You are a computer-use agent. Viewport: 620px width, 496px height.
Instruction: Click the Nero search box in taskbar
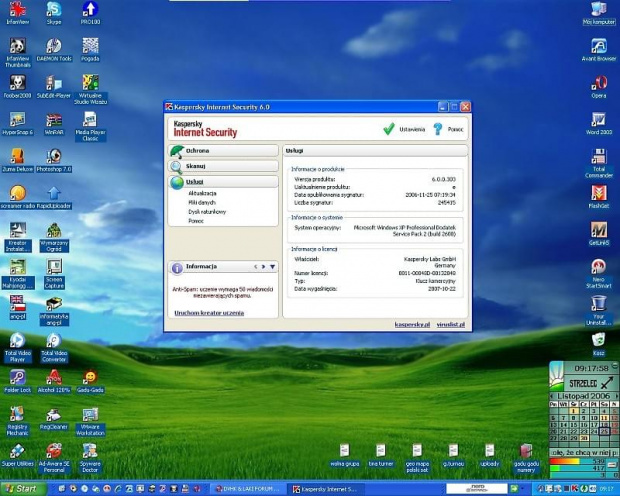(x=477, y=489)
